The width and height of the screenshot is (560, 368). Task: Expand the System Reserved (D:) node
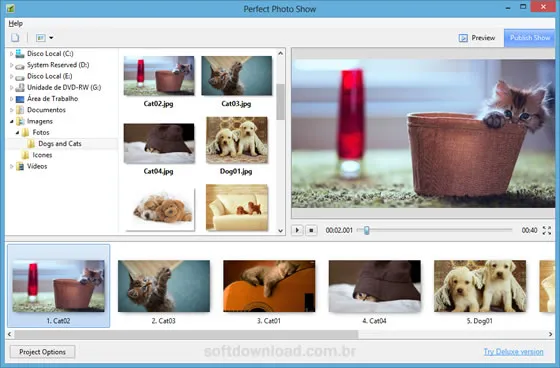tap(11, 65)
